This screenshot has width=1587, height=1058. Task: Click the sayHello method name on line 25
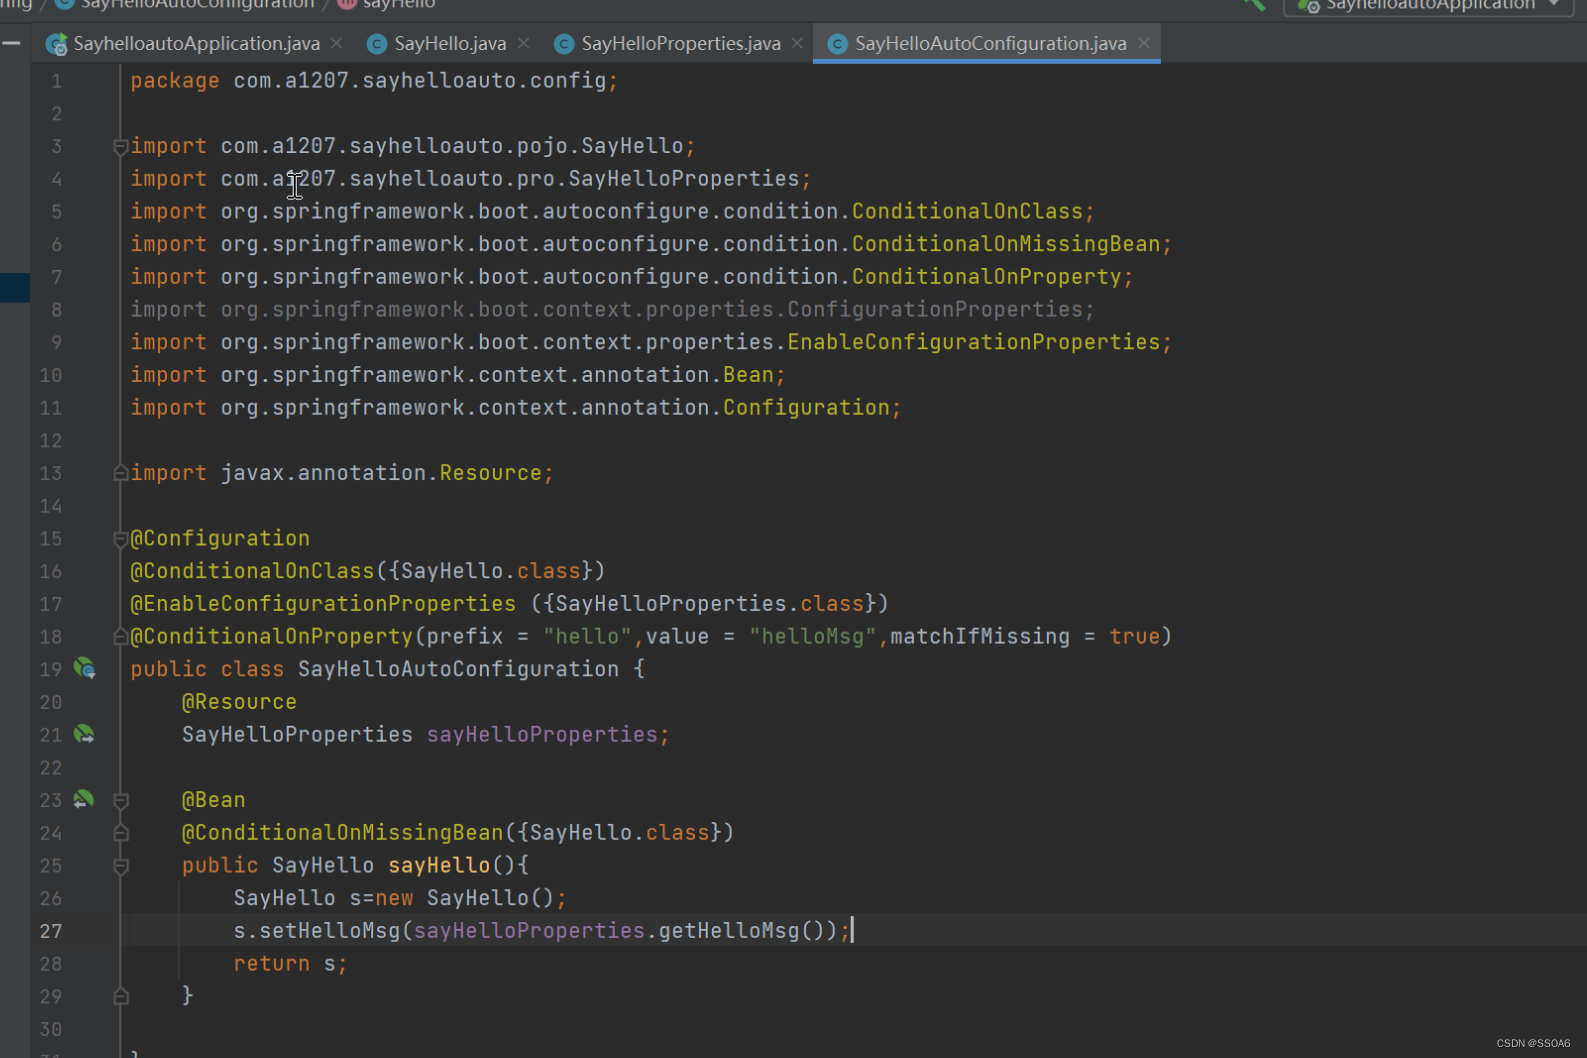pyautogui.click(x=439, y=865)
